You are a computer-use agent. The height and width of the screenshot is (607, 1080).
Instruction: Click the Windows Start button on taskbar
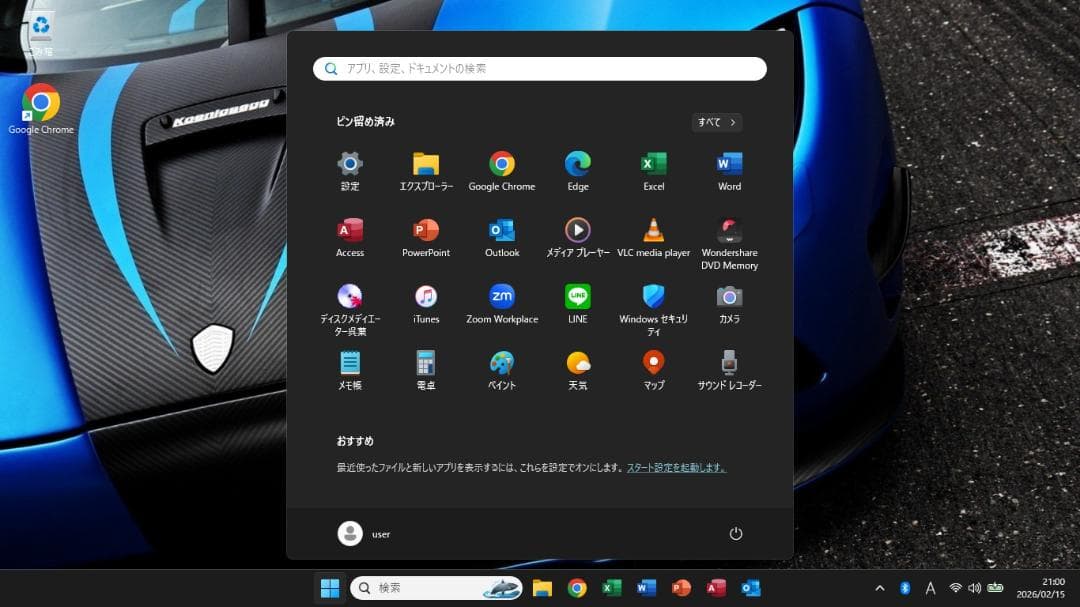pos(330,588)
